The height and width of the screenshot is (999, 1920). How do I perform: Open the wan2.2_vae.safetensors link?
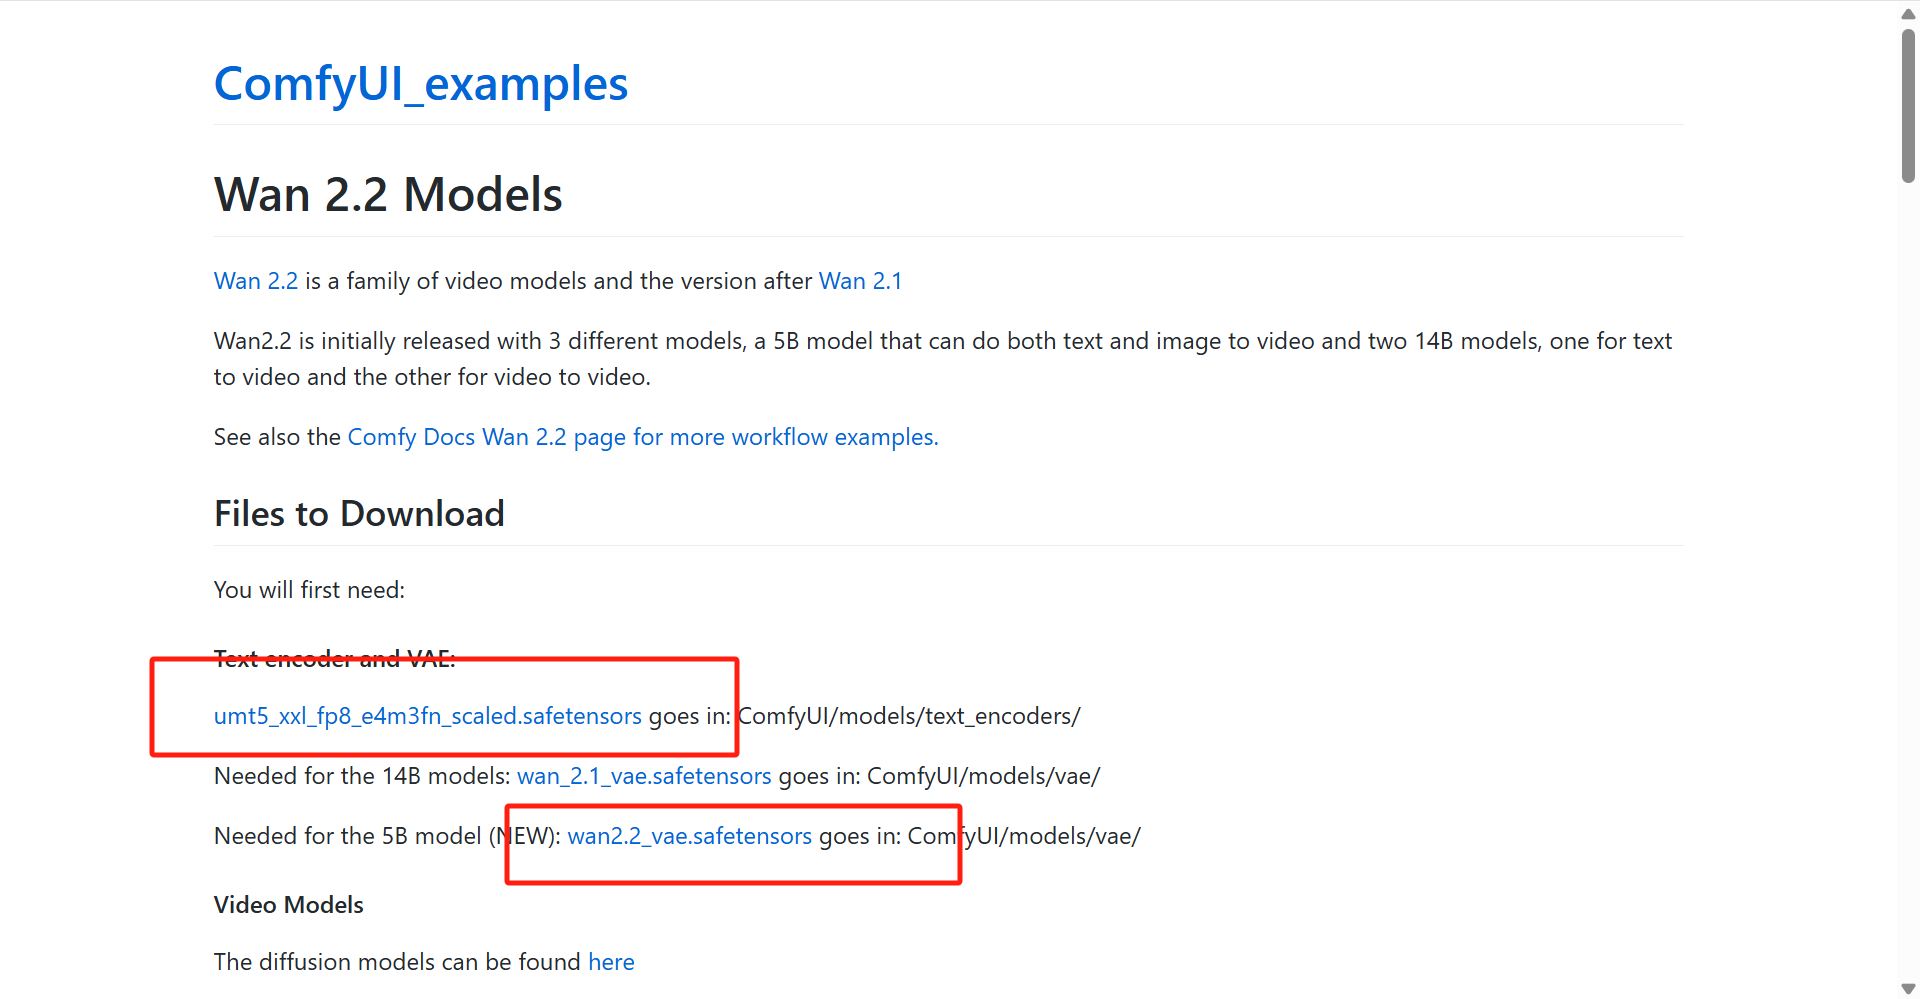689,836
